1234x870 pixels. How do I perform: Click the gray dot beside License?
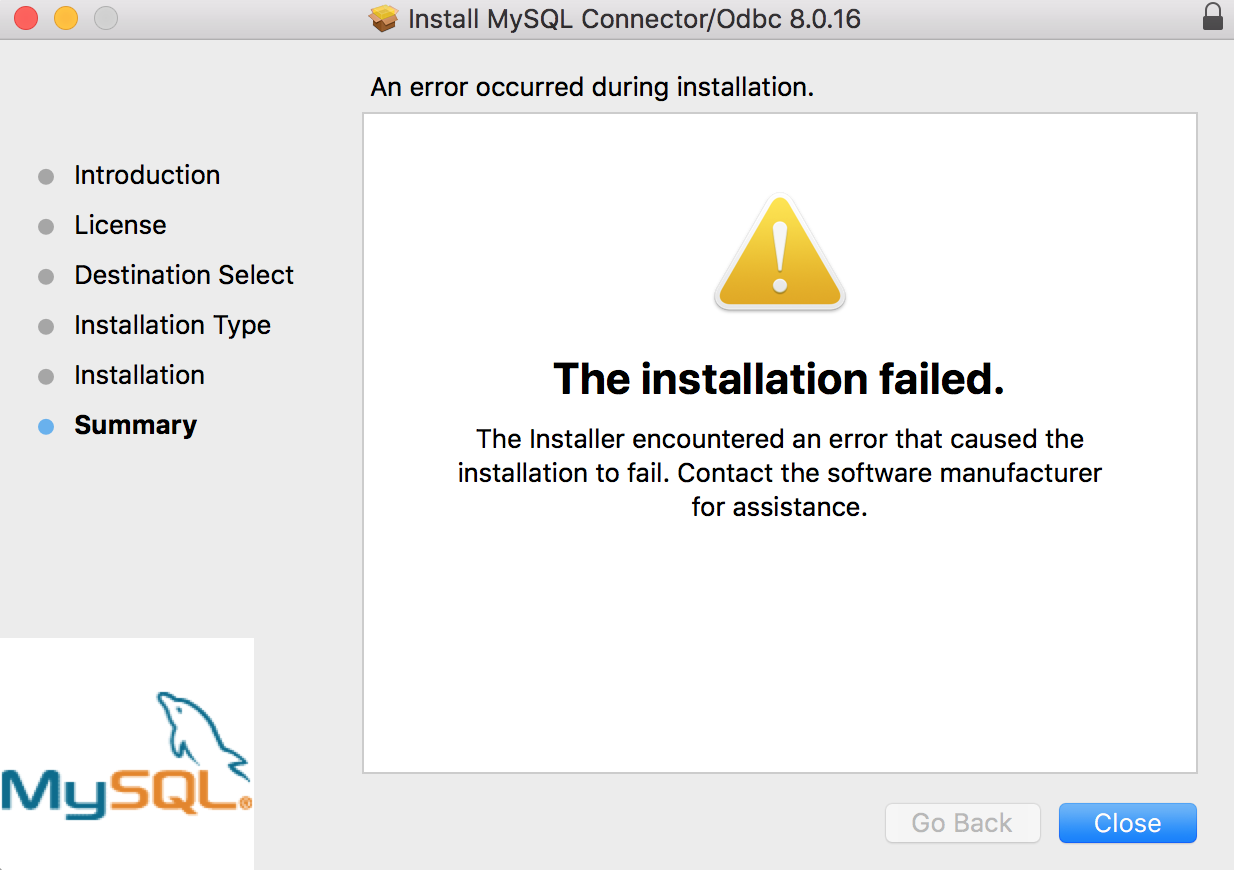[x=46, y=226]
